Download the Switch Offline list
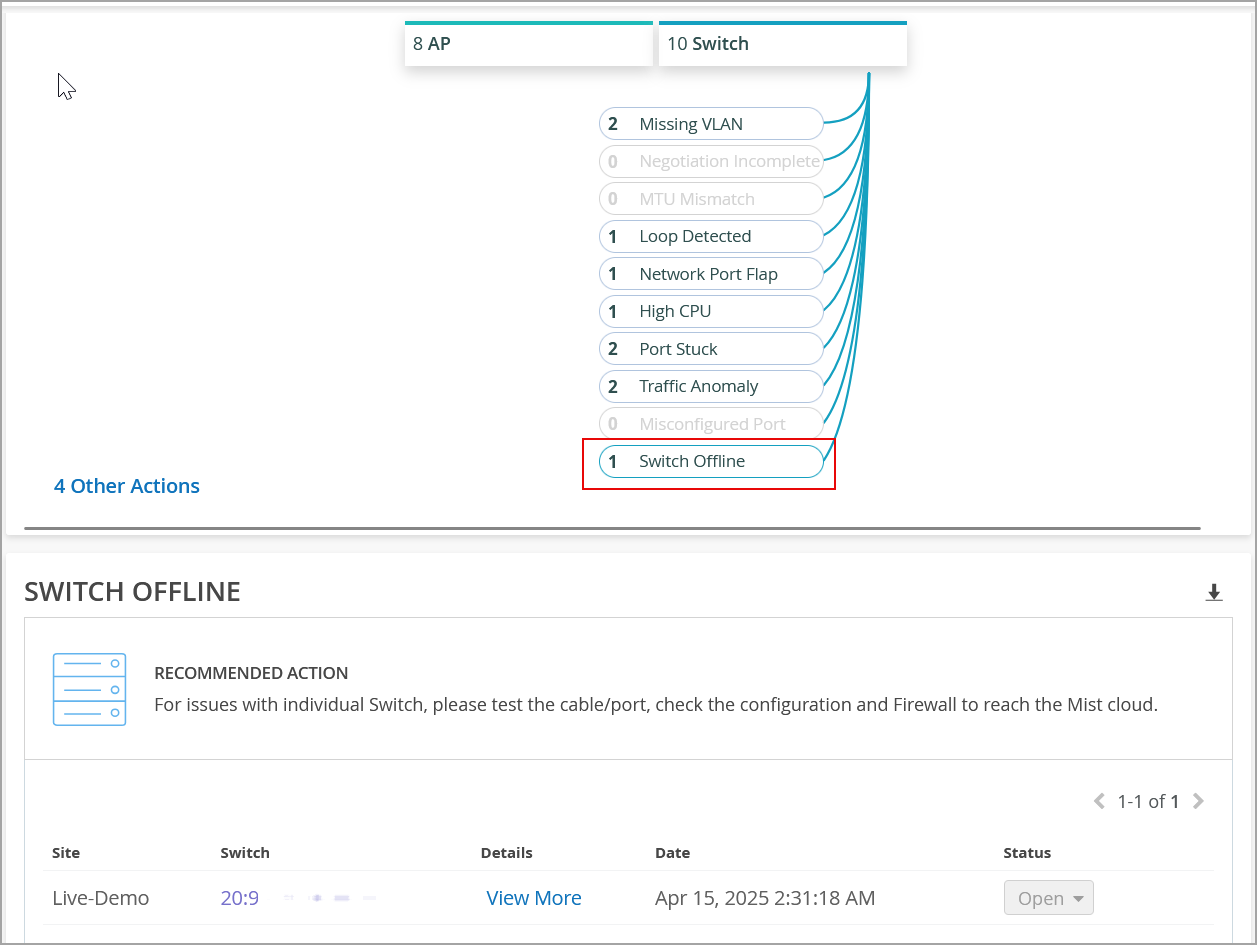Viewport: 1257px width, 945px height. 1214,593
